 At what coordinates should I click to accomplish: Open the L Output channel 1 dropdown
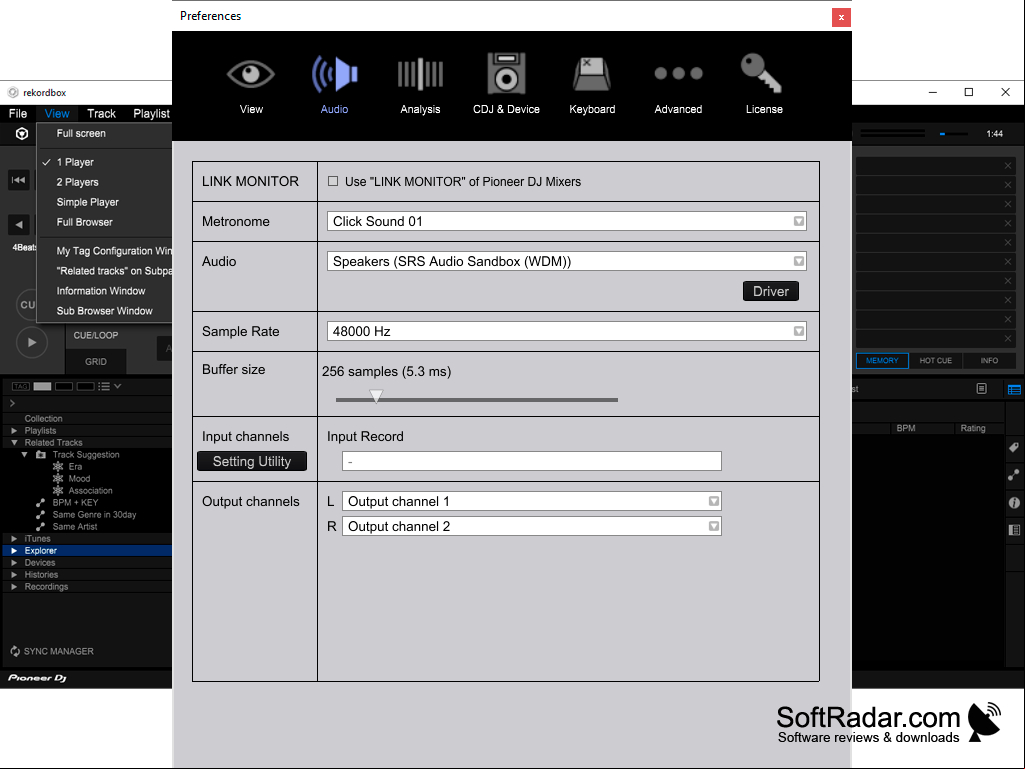(531, 502)
